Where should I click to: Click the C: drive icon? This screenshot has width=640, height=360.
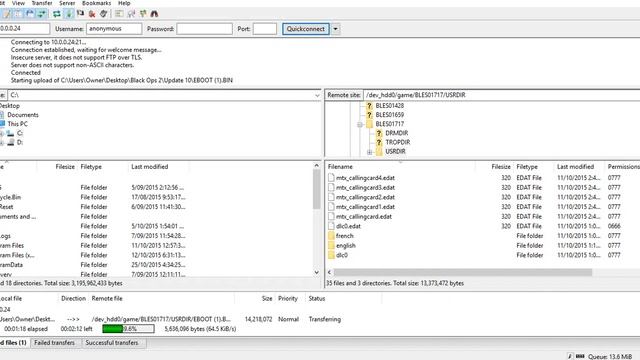coord(10,133)
